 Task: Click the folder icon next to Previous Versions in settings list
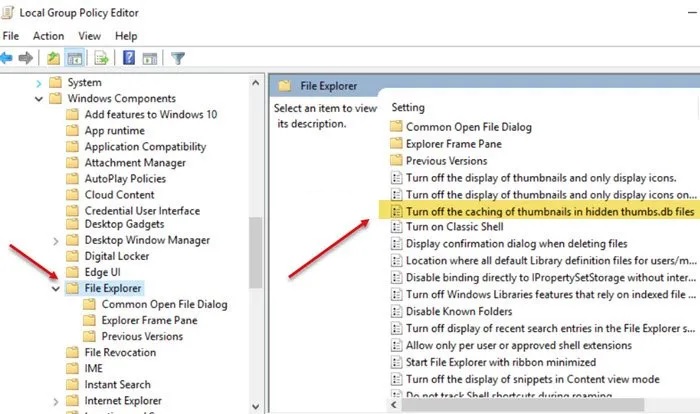click(x=396, y=160)
